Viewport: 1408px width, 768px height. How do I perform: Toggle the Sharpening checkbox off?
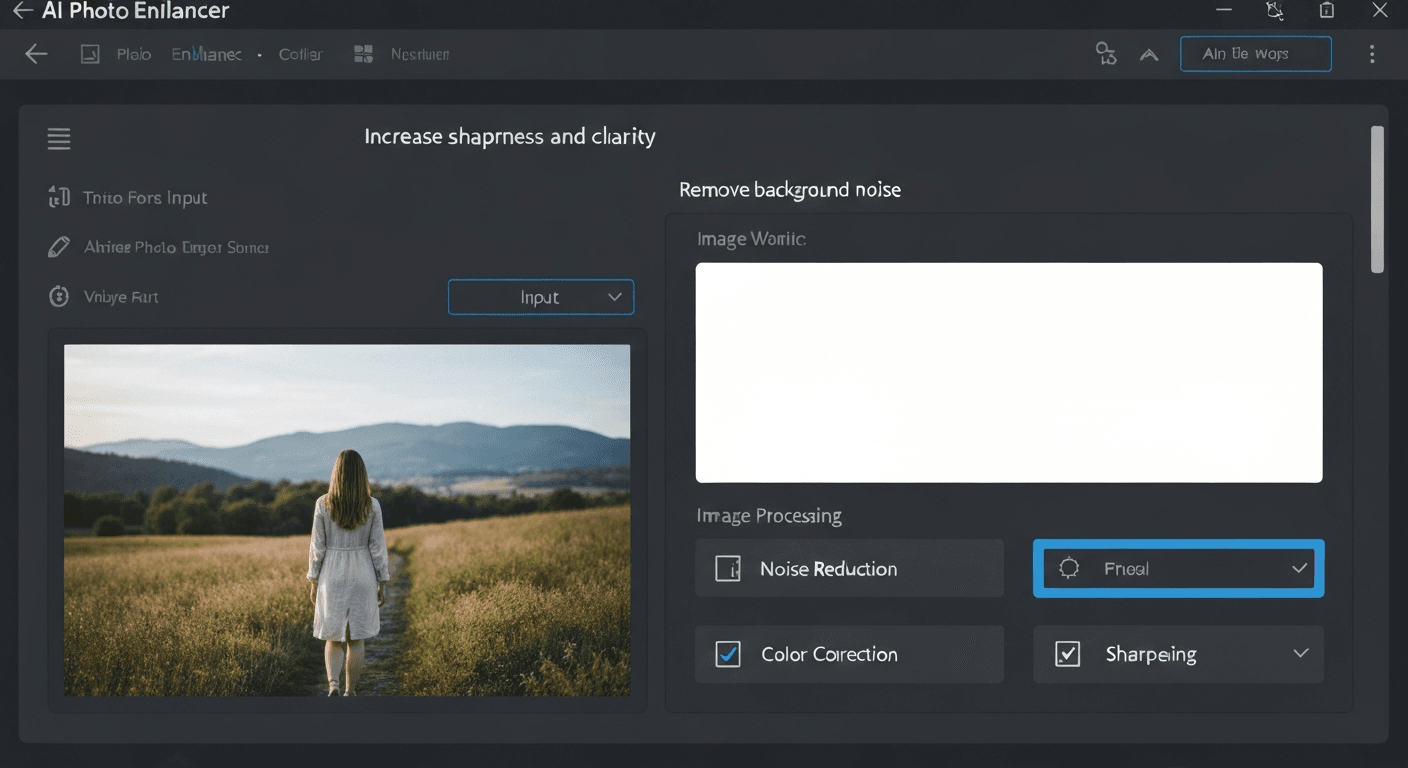tap(1067, 654)
